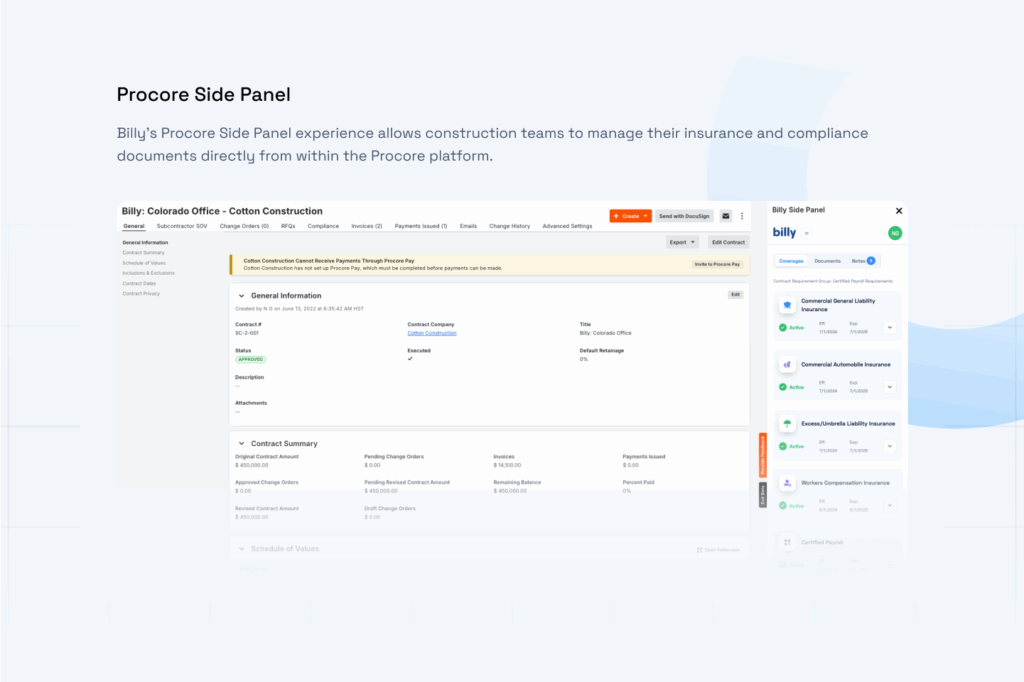
Task: Expand Workers Compensation Insurance card
Action: pyautogui.click(x=889, y=506)
